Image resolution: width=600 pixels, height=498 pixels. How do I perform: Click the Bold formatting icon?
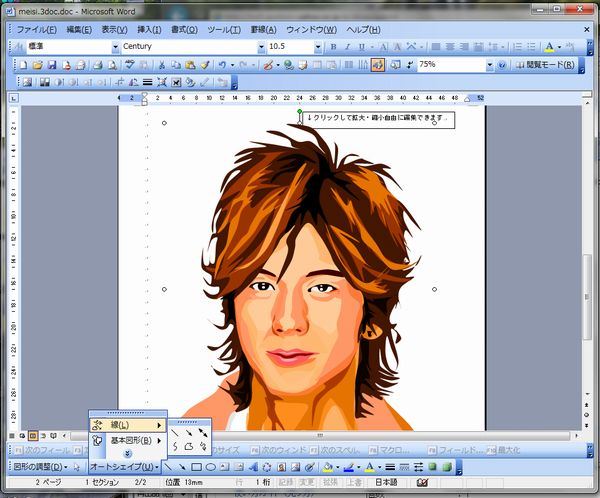pos(333,47)
